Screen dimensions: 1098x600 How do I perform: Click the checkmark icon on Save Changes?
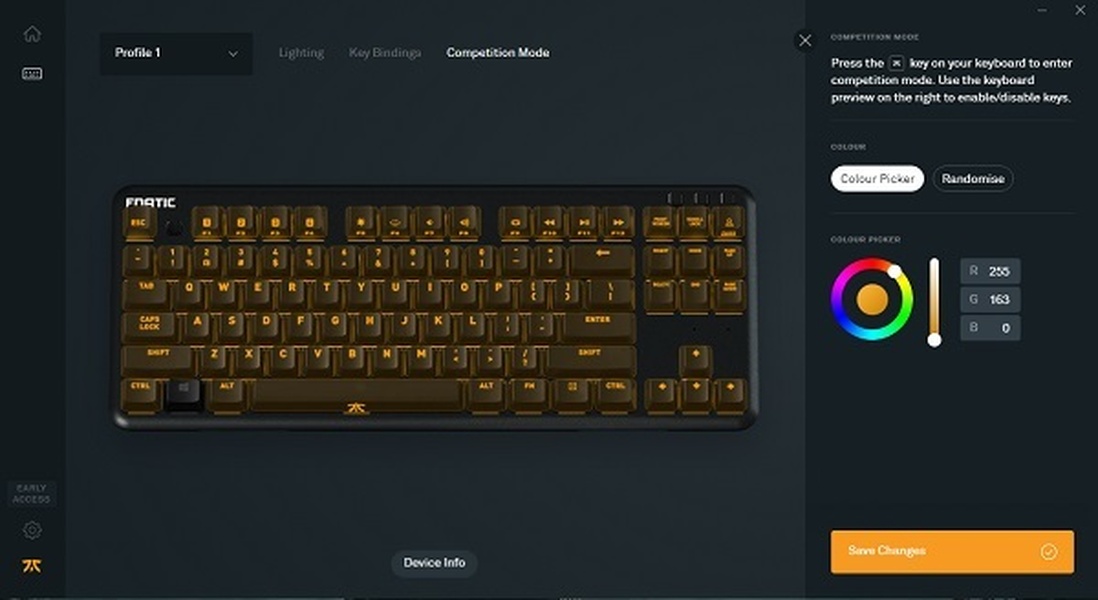click(x=1048, y=552)
